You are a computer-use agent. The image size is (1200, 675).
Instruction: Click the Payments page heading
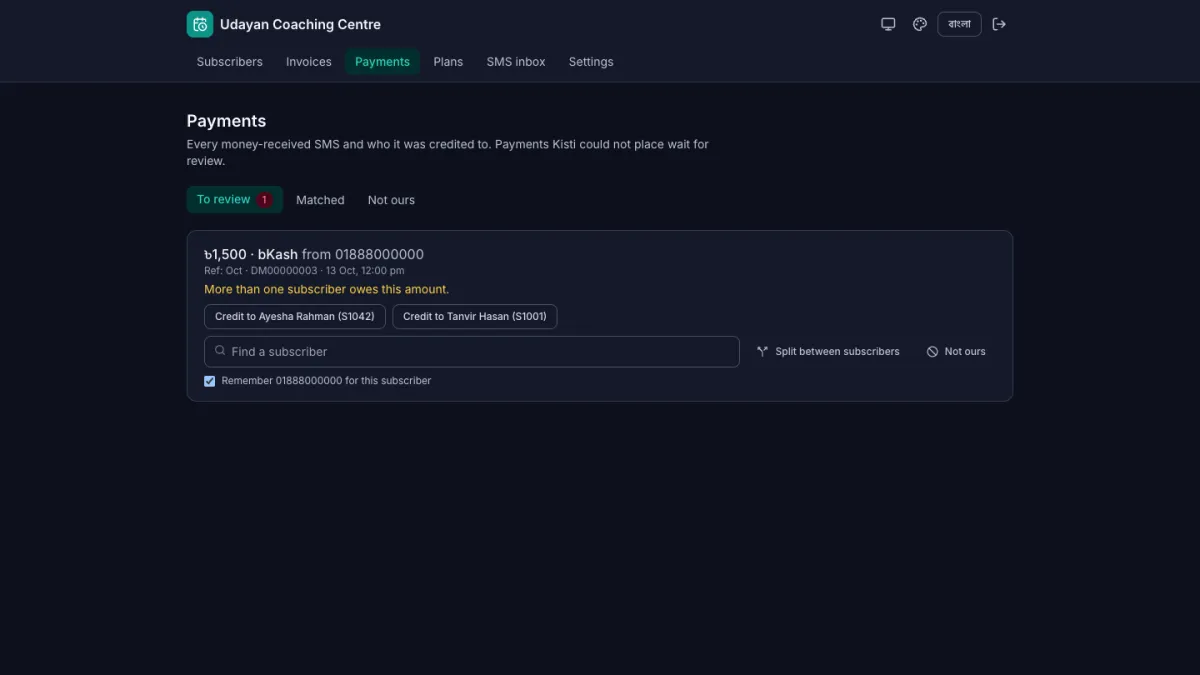pyautogui.click(x=226, y=121)
